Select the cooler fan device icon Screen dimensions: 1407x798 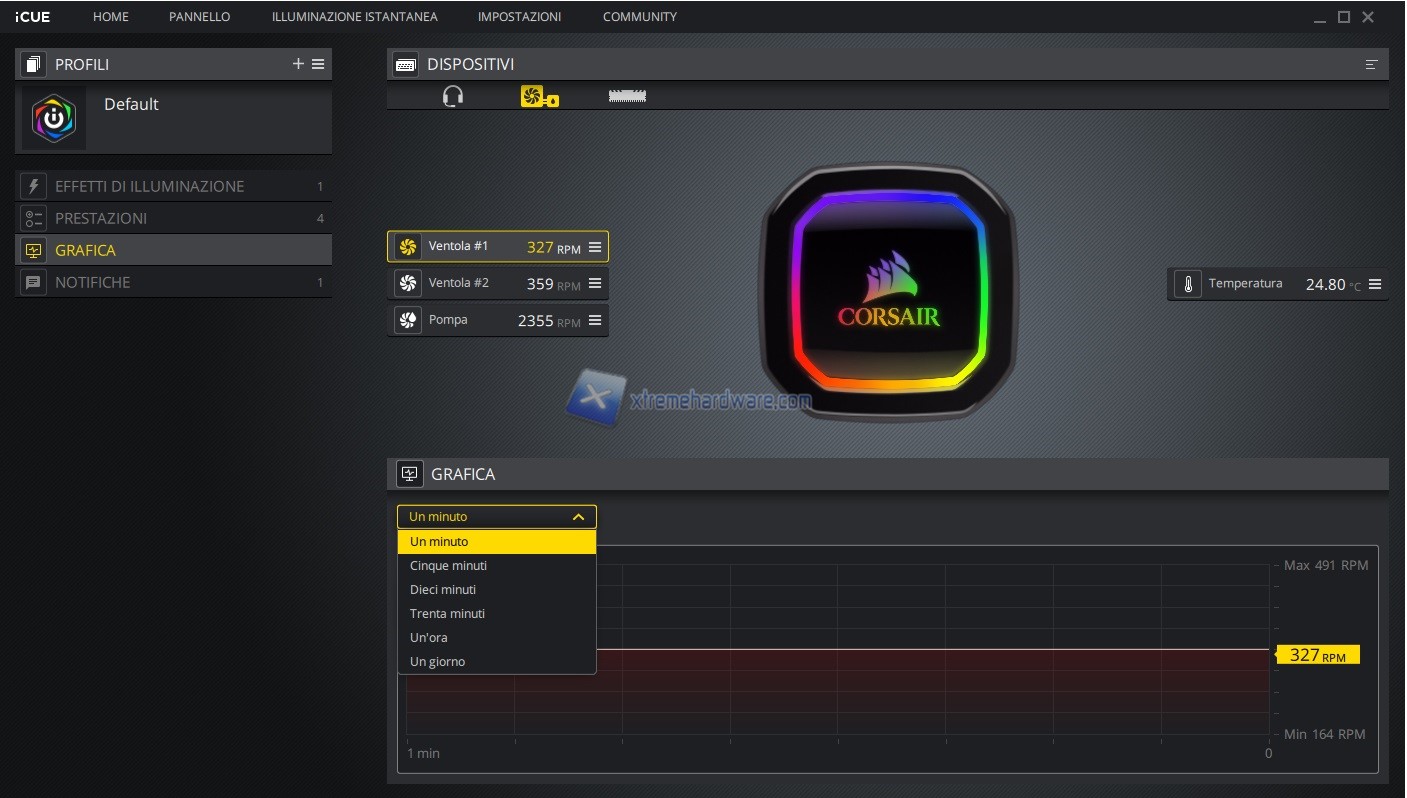[538, 96]
